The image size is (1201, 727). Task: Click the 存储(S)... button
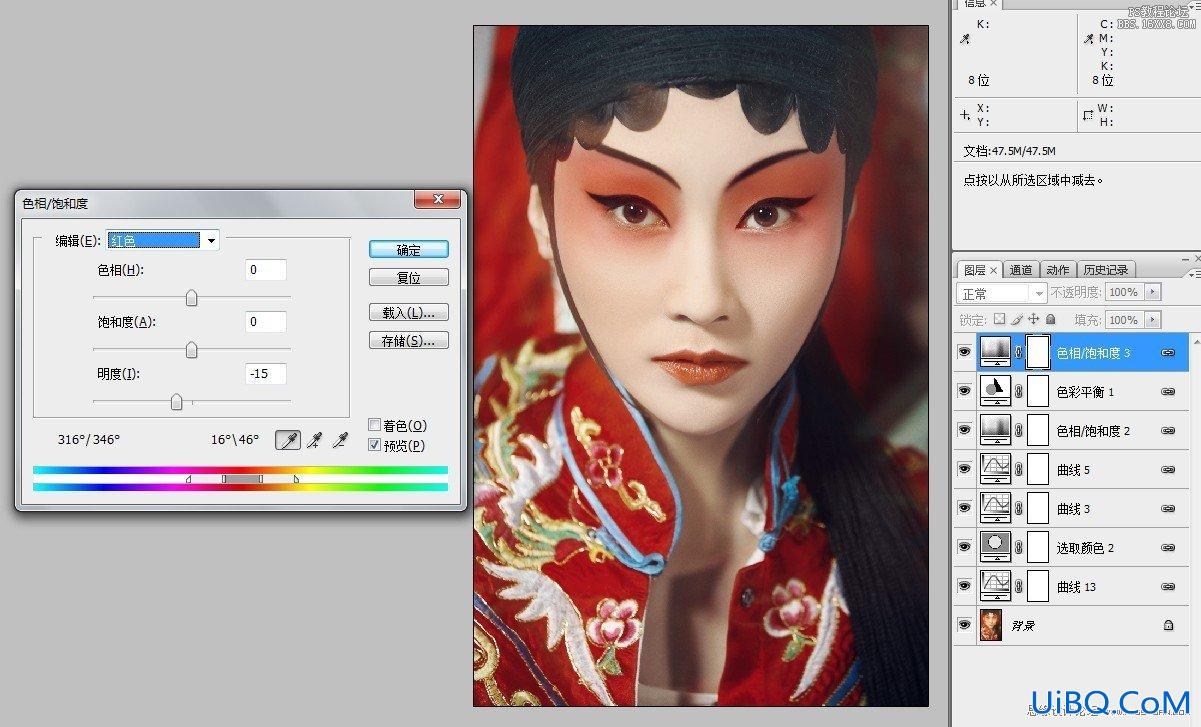[x=408, y=341]
